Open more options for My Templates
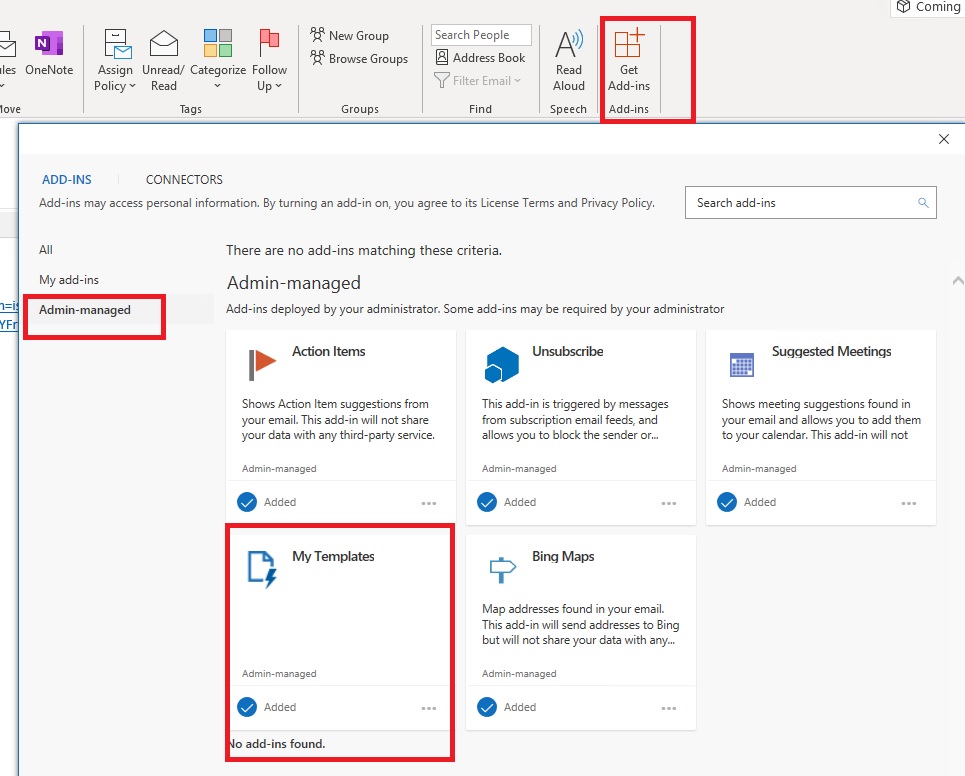This screenshot has width=965, height=776. click(x=429, y=708)
